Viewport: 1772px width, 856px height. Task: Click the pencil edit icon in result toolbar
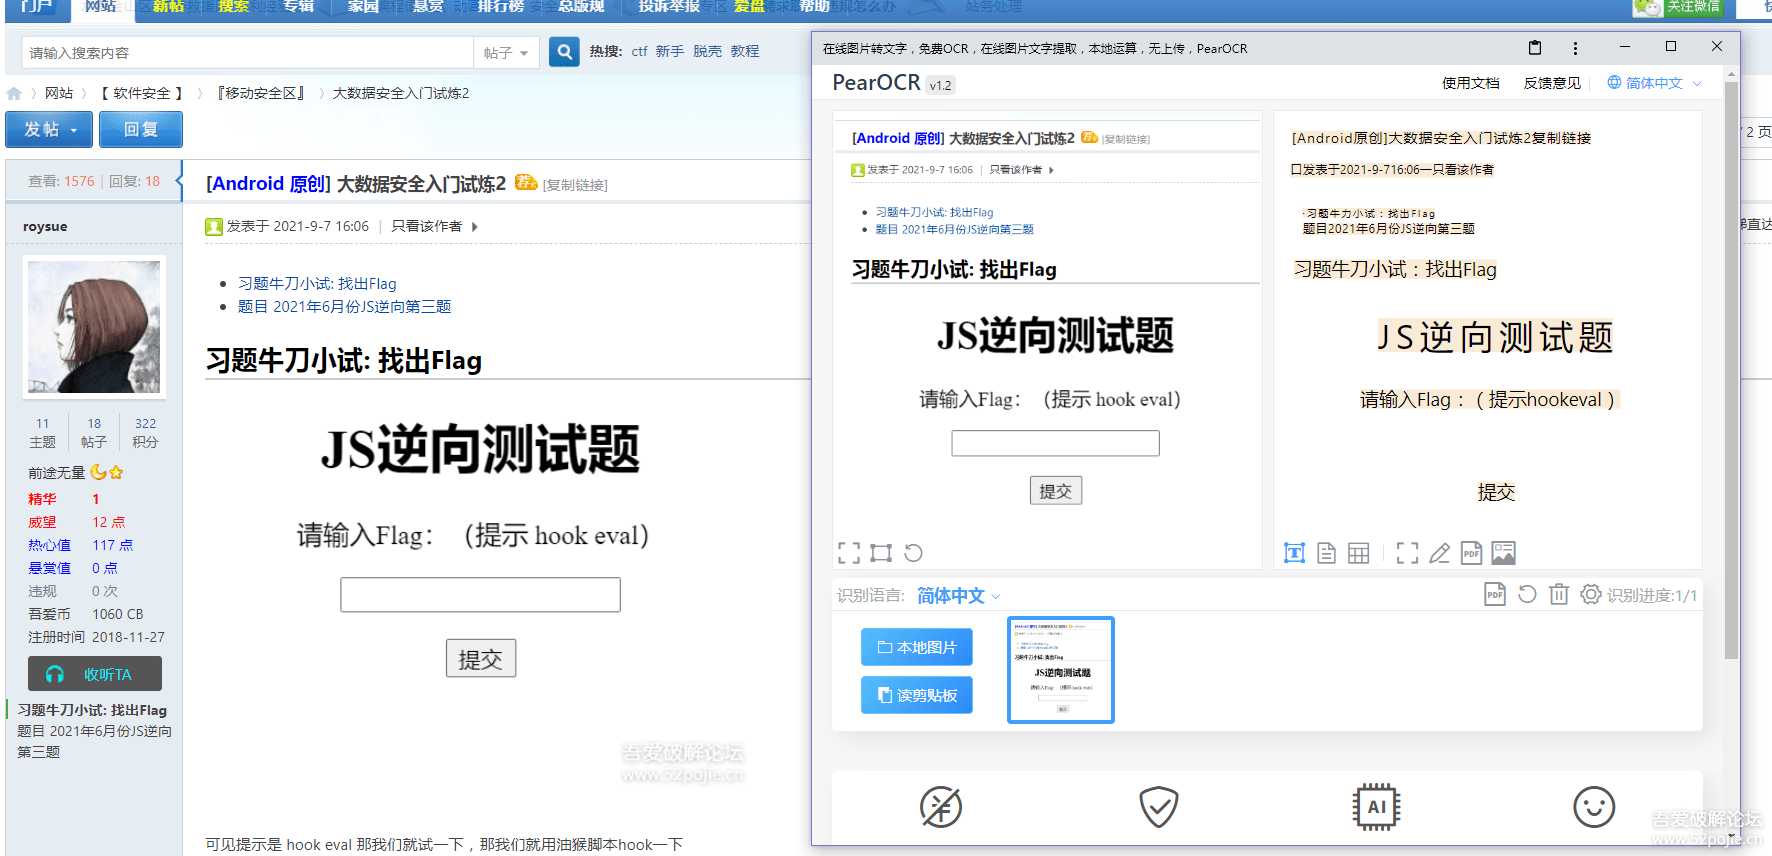1439,553
